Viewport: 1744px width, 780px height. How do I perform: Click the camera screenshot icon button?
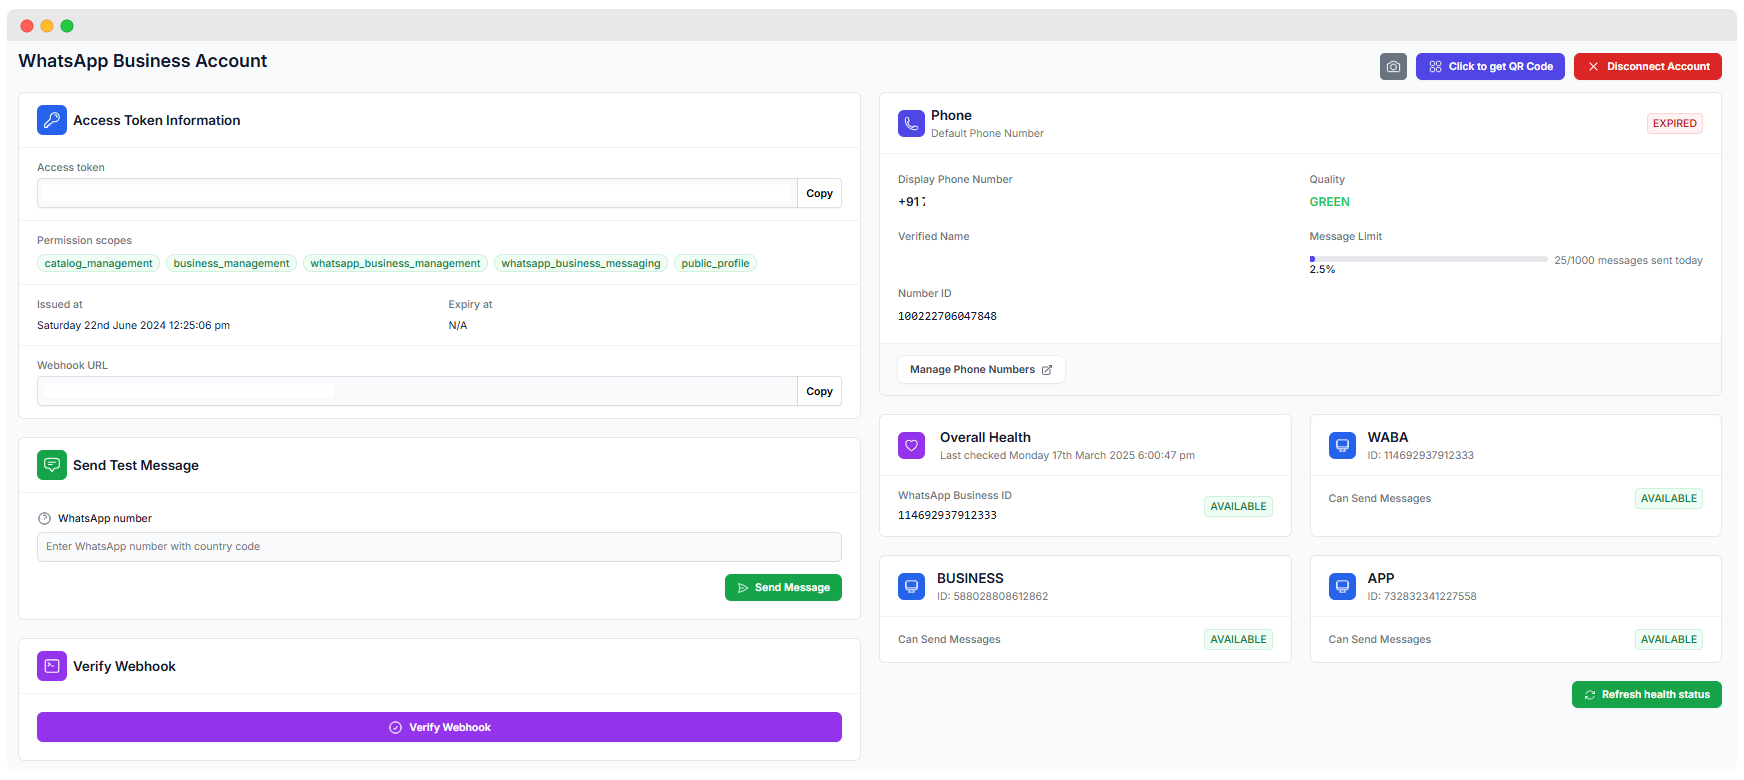(x=1393, y=67)
